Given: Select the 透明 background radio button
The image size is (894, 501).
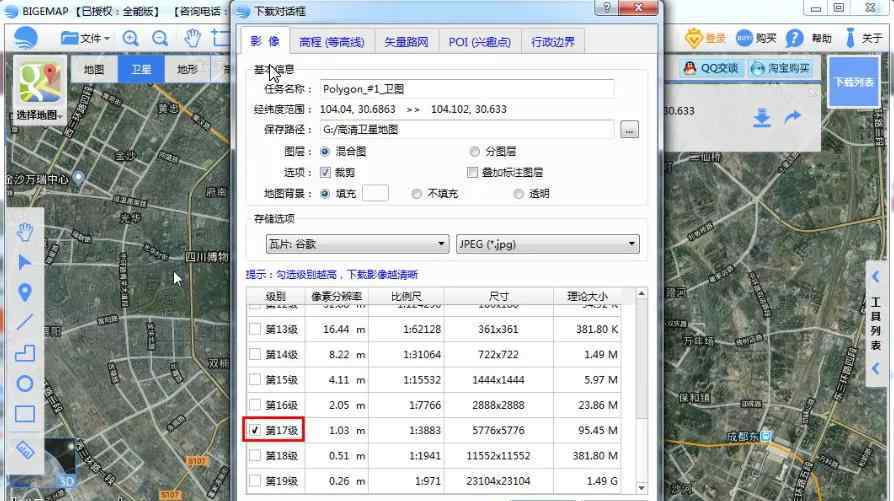Looking at the screenshot, I should coord(518,194).
